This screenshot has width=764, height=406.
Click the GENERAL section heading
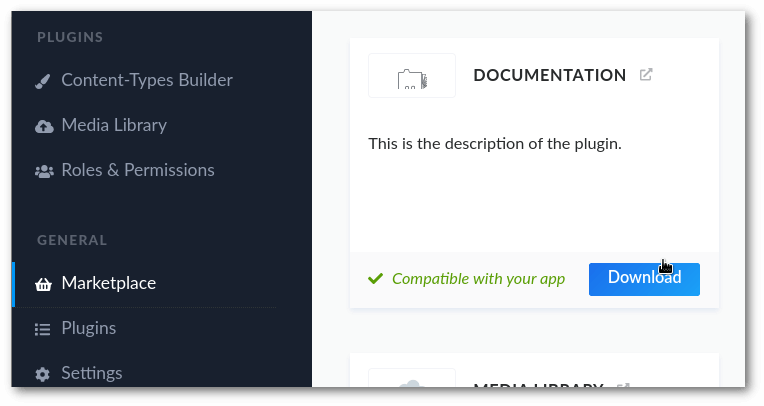point(72,240)
